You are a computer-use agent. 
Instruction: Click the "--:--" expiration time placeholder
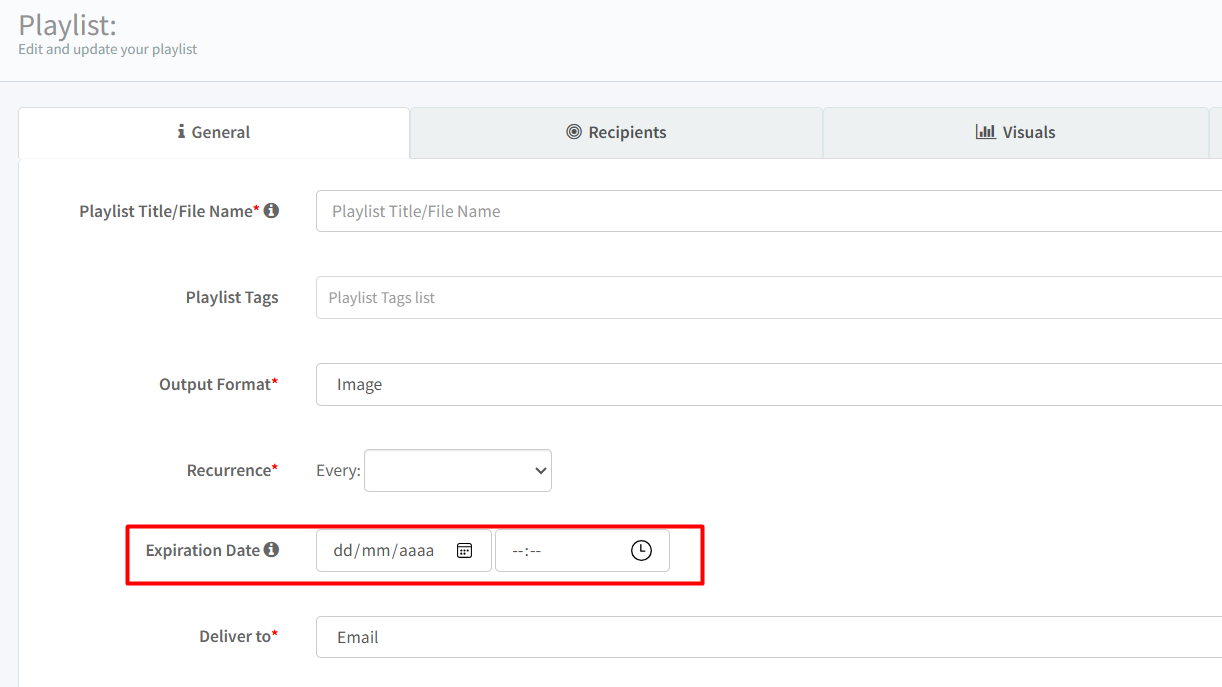[x=526, y=551]
